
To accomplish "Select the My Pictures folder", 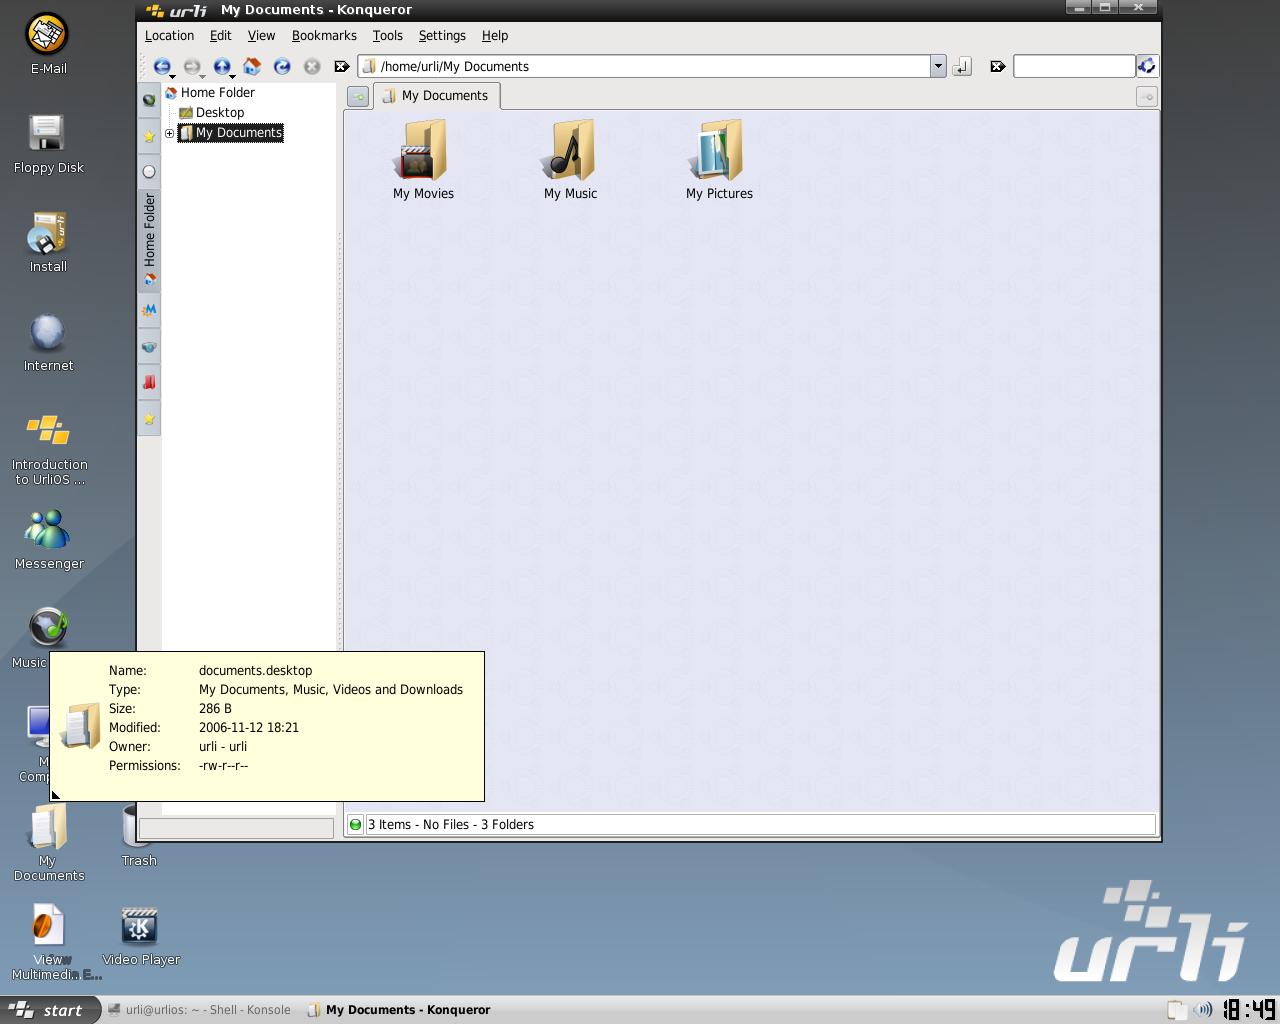I will tap(719, 160).
